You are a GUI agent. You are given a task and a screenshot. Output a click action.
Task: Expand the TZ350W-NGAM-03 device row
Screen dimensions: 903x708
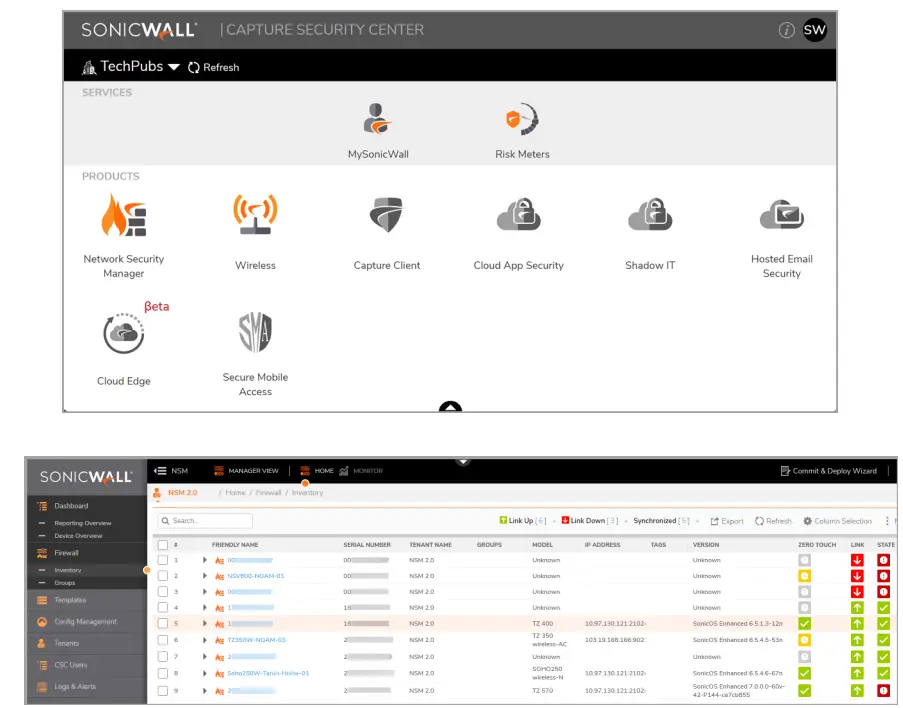(204, 639)
